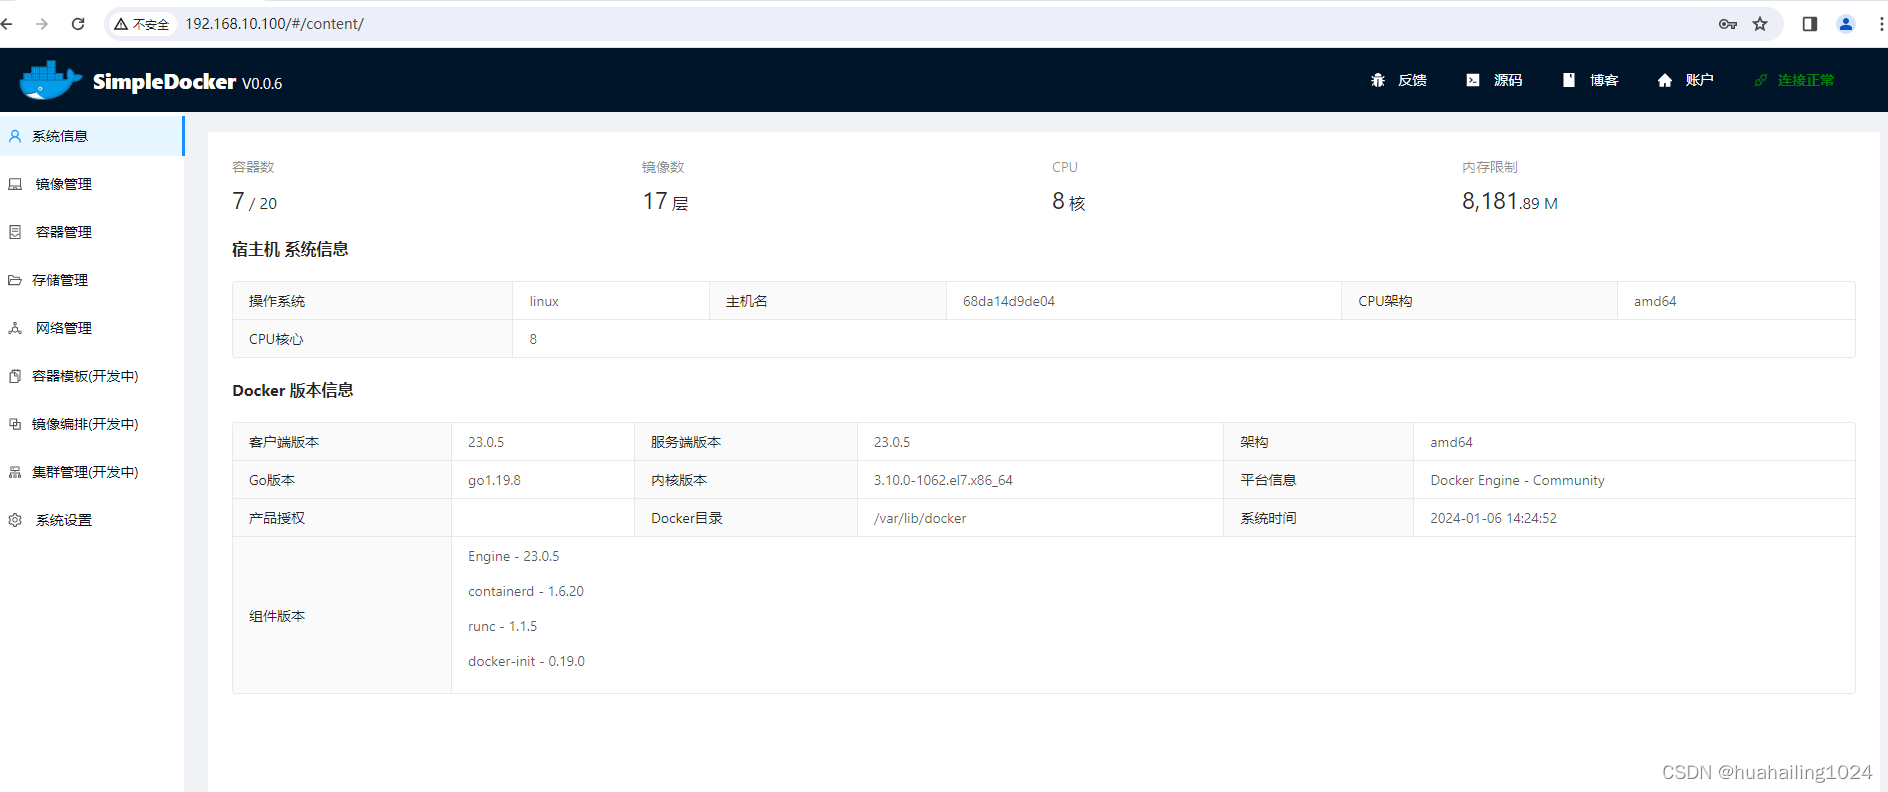Click the 平台信息 value Docker Engine - Community
This screenshot has width=1888, height=792.
pos(1517,480)
